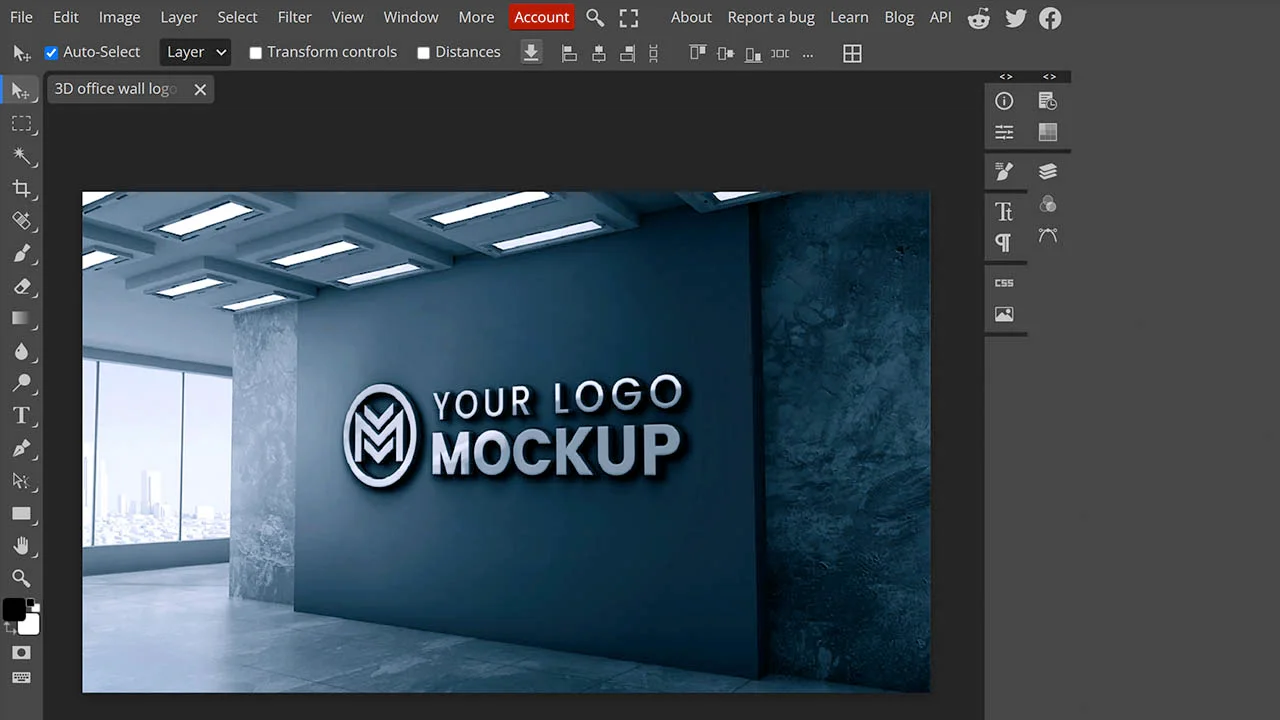1280x720 pixels.
Task: Expand more alignment options ellipsis
Action: pos(808,54)
